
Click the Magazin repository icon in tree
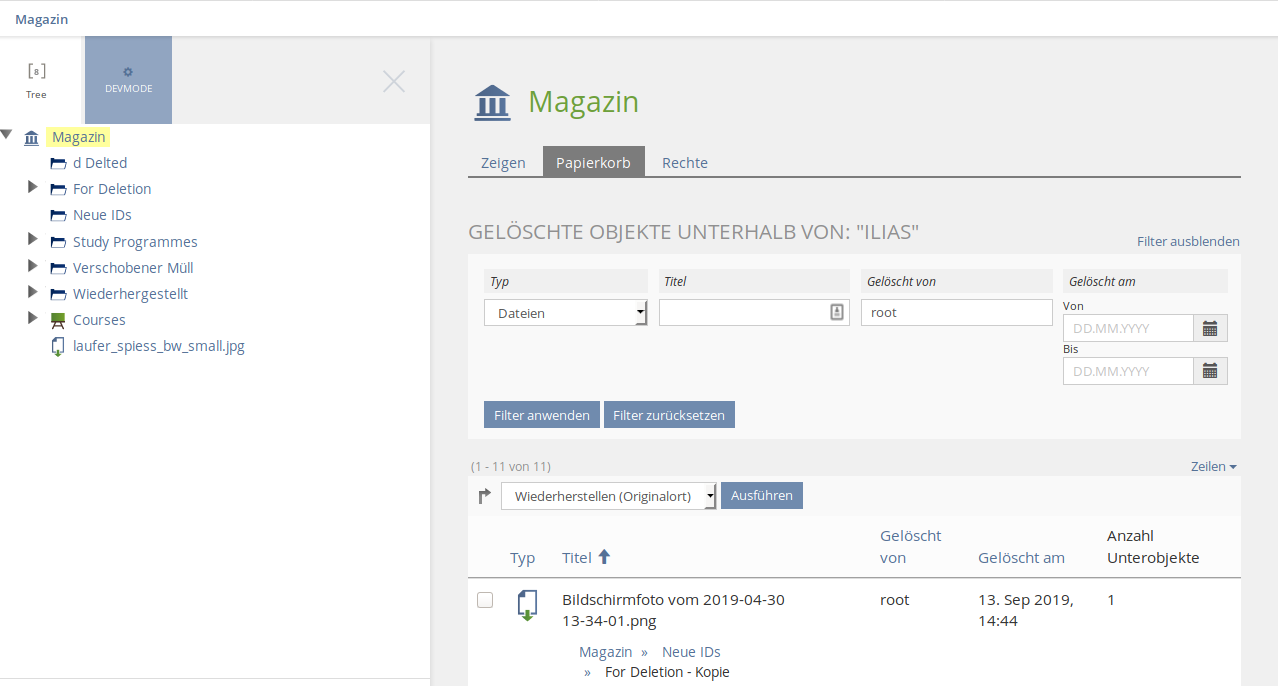(x=31, y=138)
